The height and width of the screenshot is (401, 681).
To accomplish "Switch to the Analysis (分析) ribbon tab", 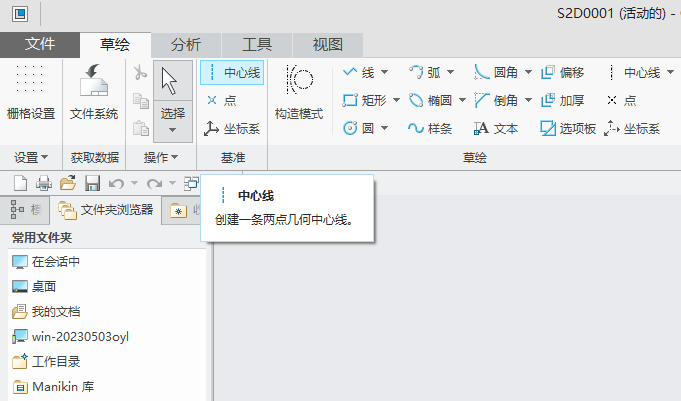I will pyautogui.click(x=186, y=45).
